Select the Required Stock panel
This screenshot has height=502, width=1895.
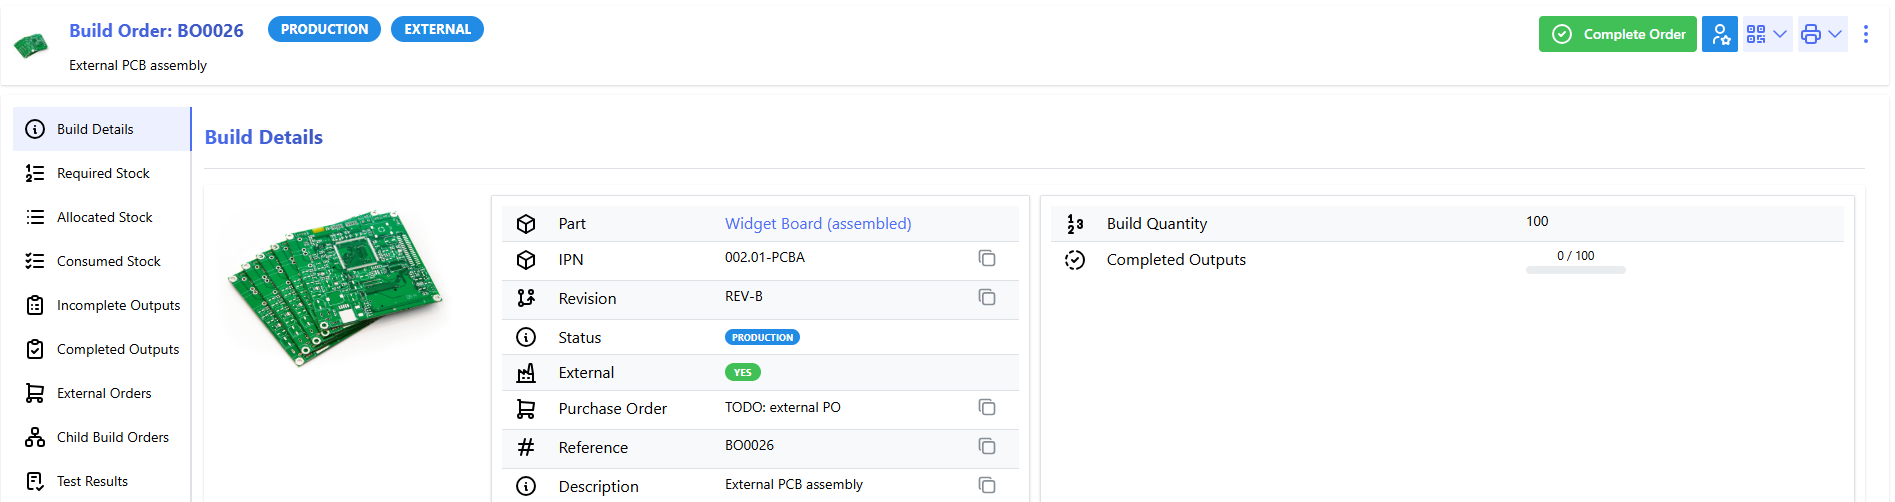(x=103, y=173)
